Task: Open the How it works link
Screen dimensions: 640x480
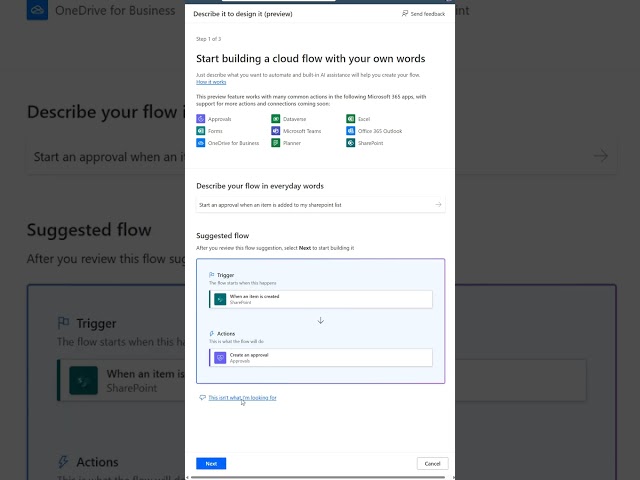Action: click(x=211, y=82)
